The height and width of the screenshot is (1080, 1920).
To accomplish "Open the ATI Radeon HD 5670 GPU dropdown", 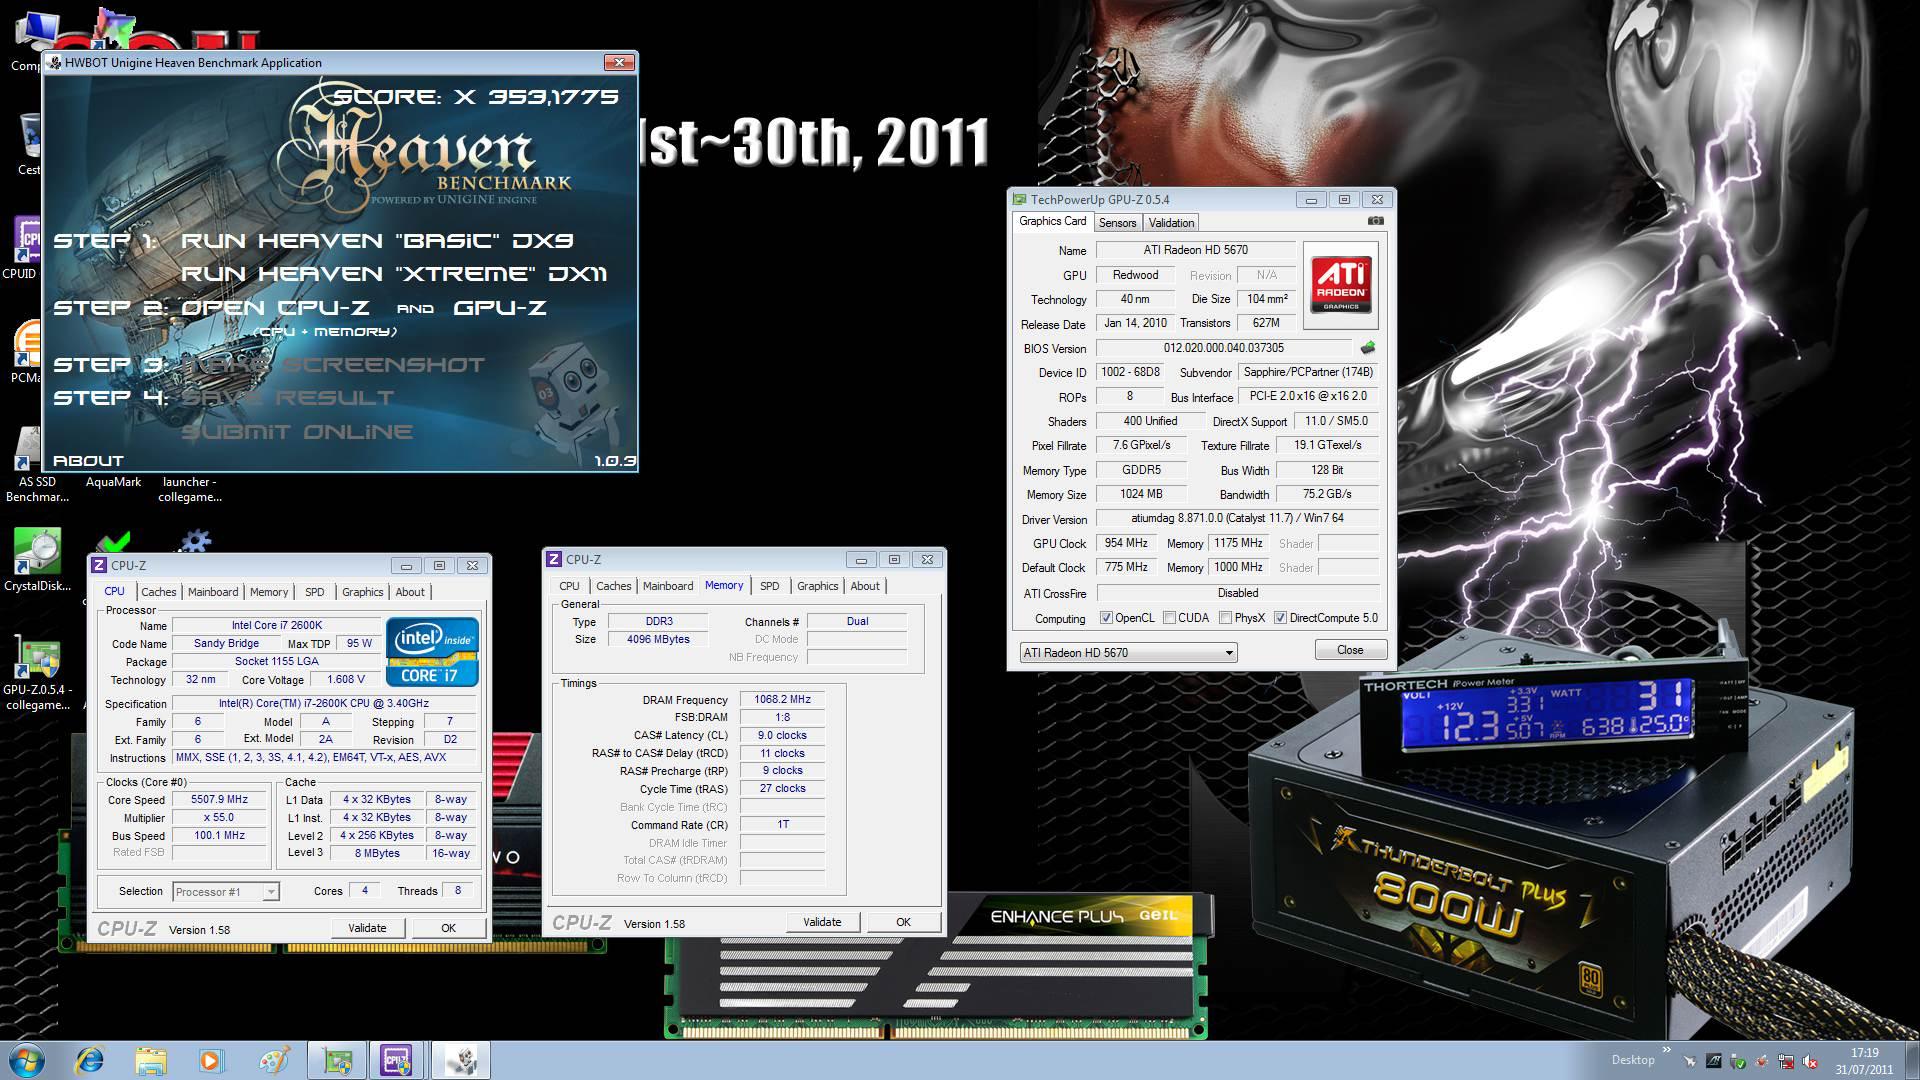I will 1128,652.
